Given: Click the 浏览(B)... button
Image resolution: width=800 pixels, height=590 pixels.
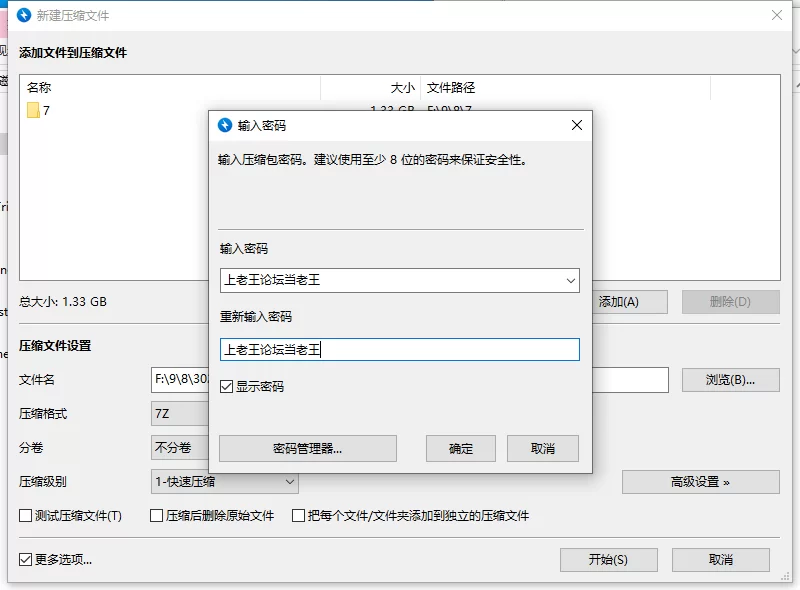Looking at the screenshot, I should point(731,380).
